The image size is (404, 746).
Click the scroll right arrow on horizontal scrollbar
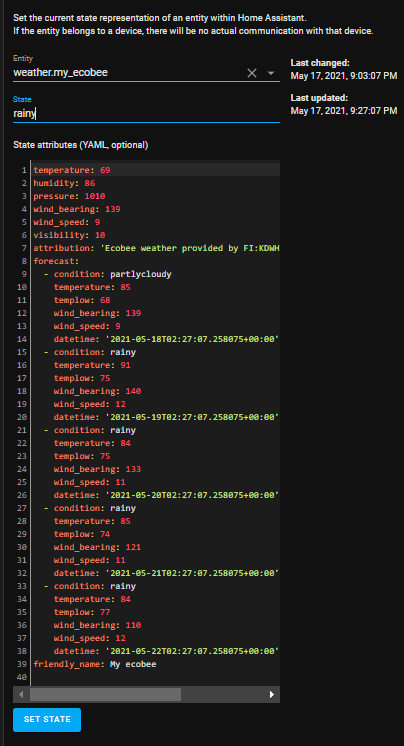272,694
